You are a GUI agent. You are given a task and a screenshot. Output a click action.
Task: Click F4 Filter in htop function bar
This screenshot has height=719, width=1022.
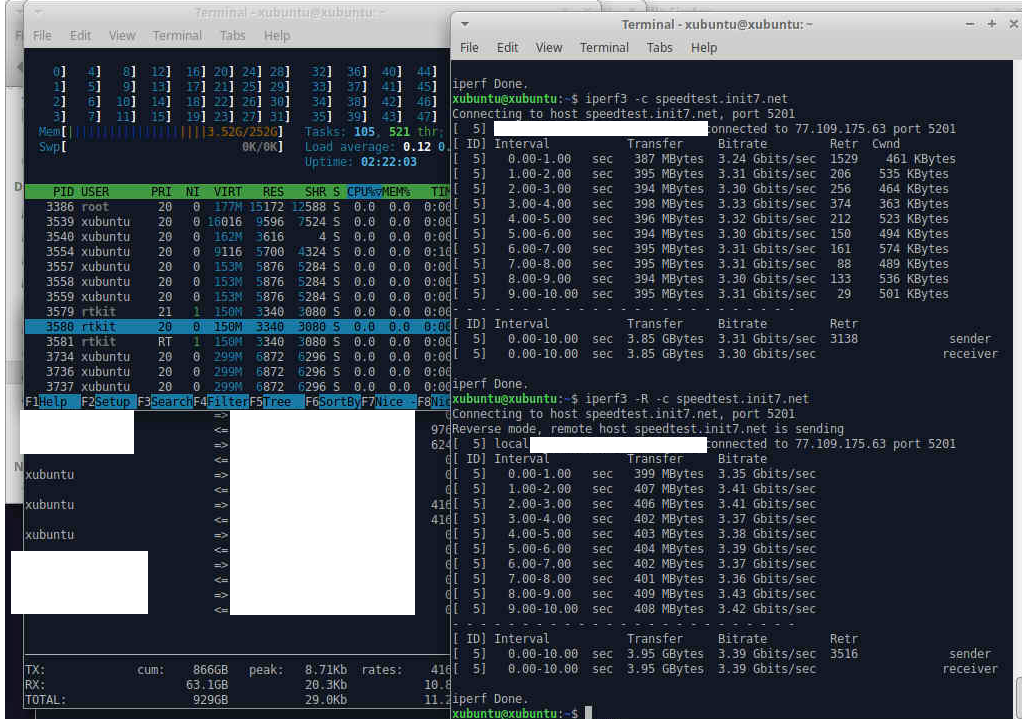221,402
